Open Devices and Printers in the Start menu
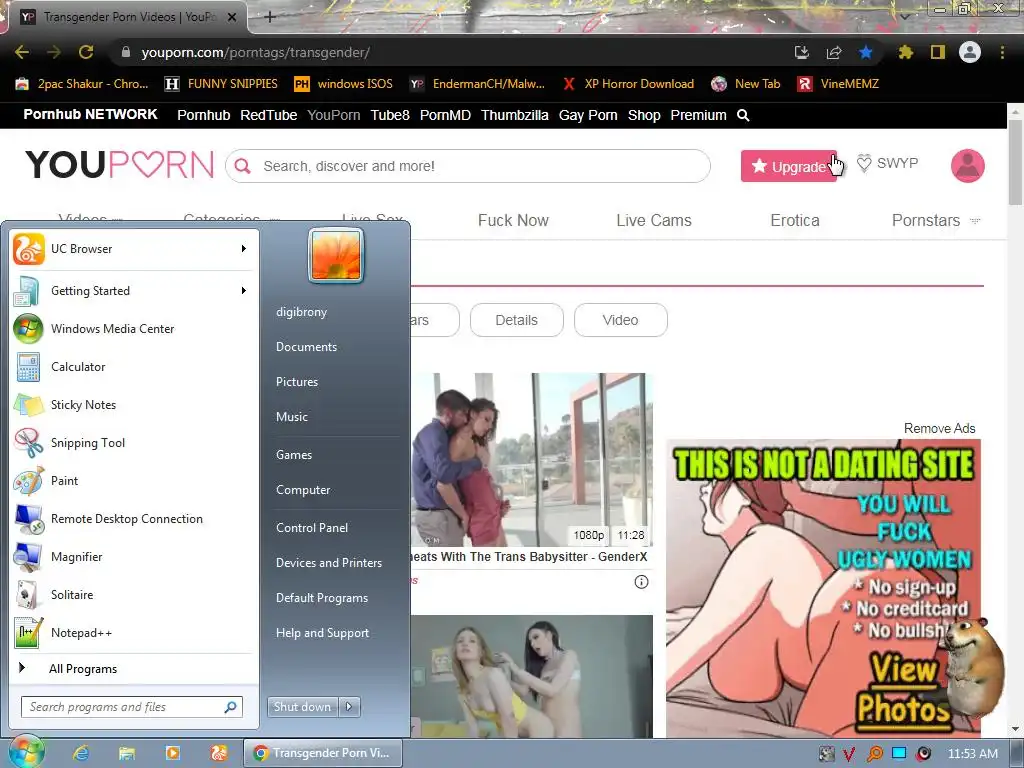Image resolution: width=1024 pixels, height=768 pixels. (329, 563)
